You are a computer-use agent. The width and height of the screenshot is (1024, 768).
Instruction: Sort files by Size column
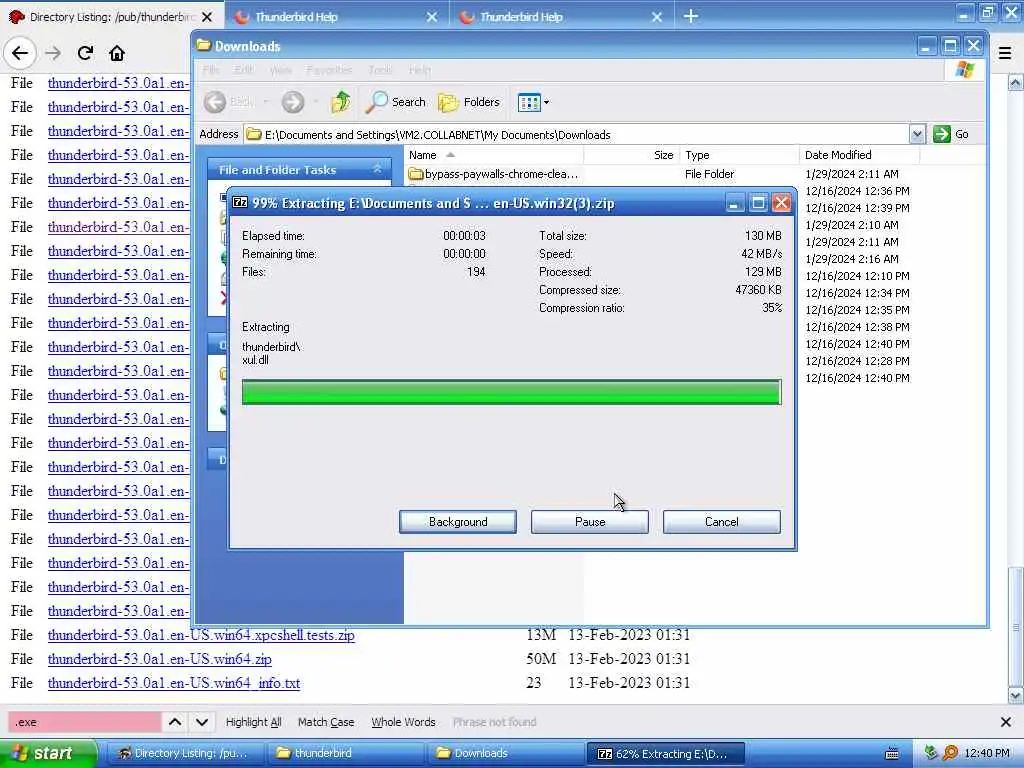(632, 155)
